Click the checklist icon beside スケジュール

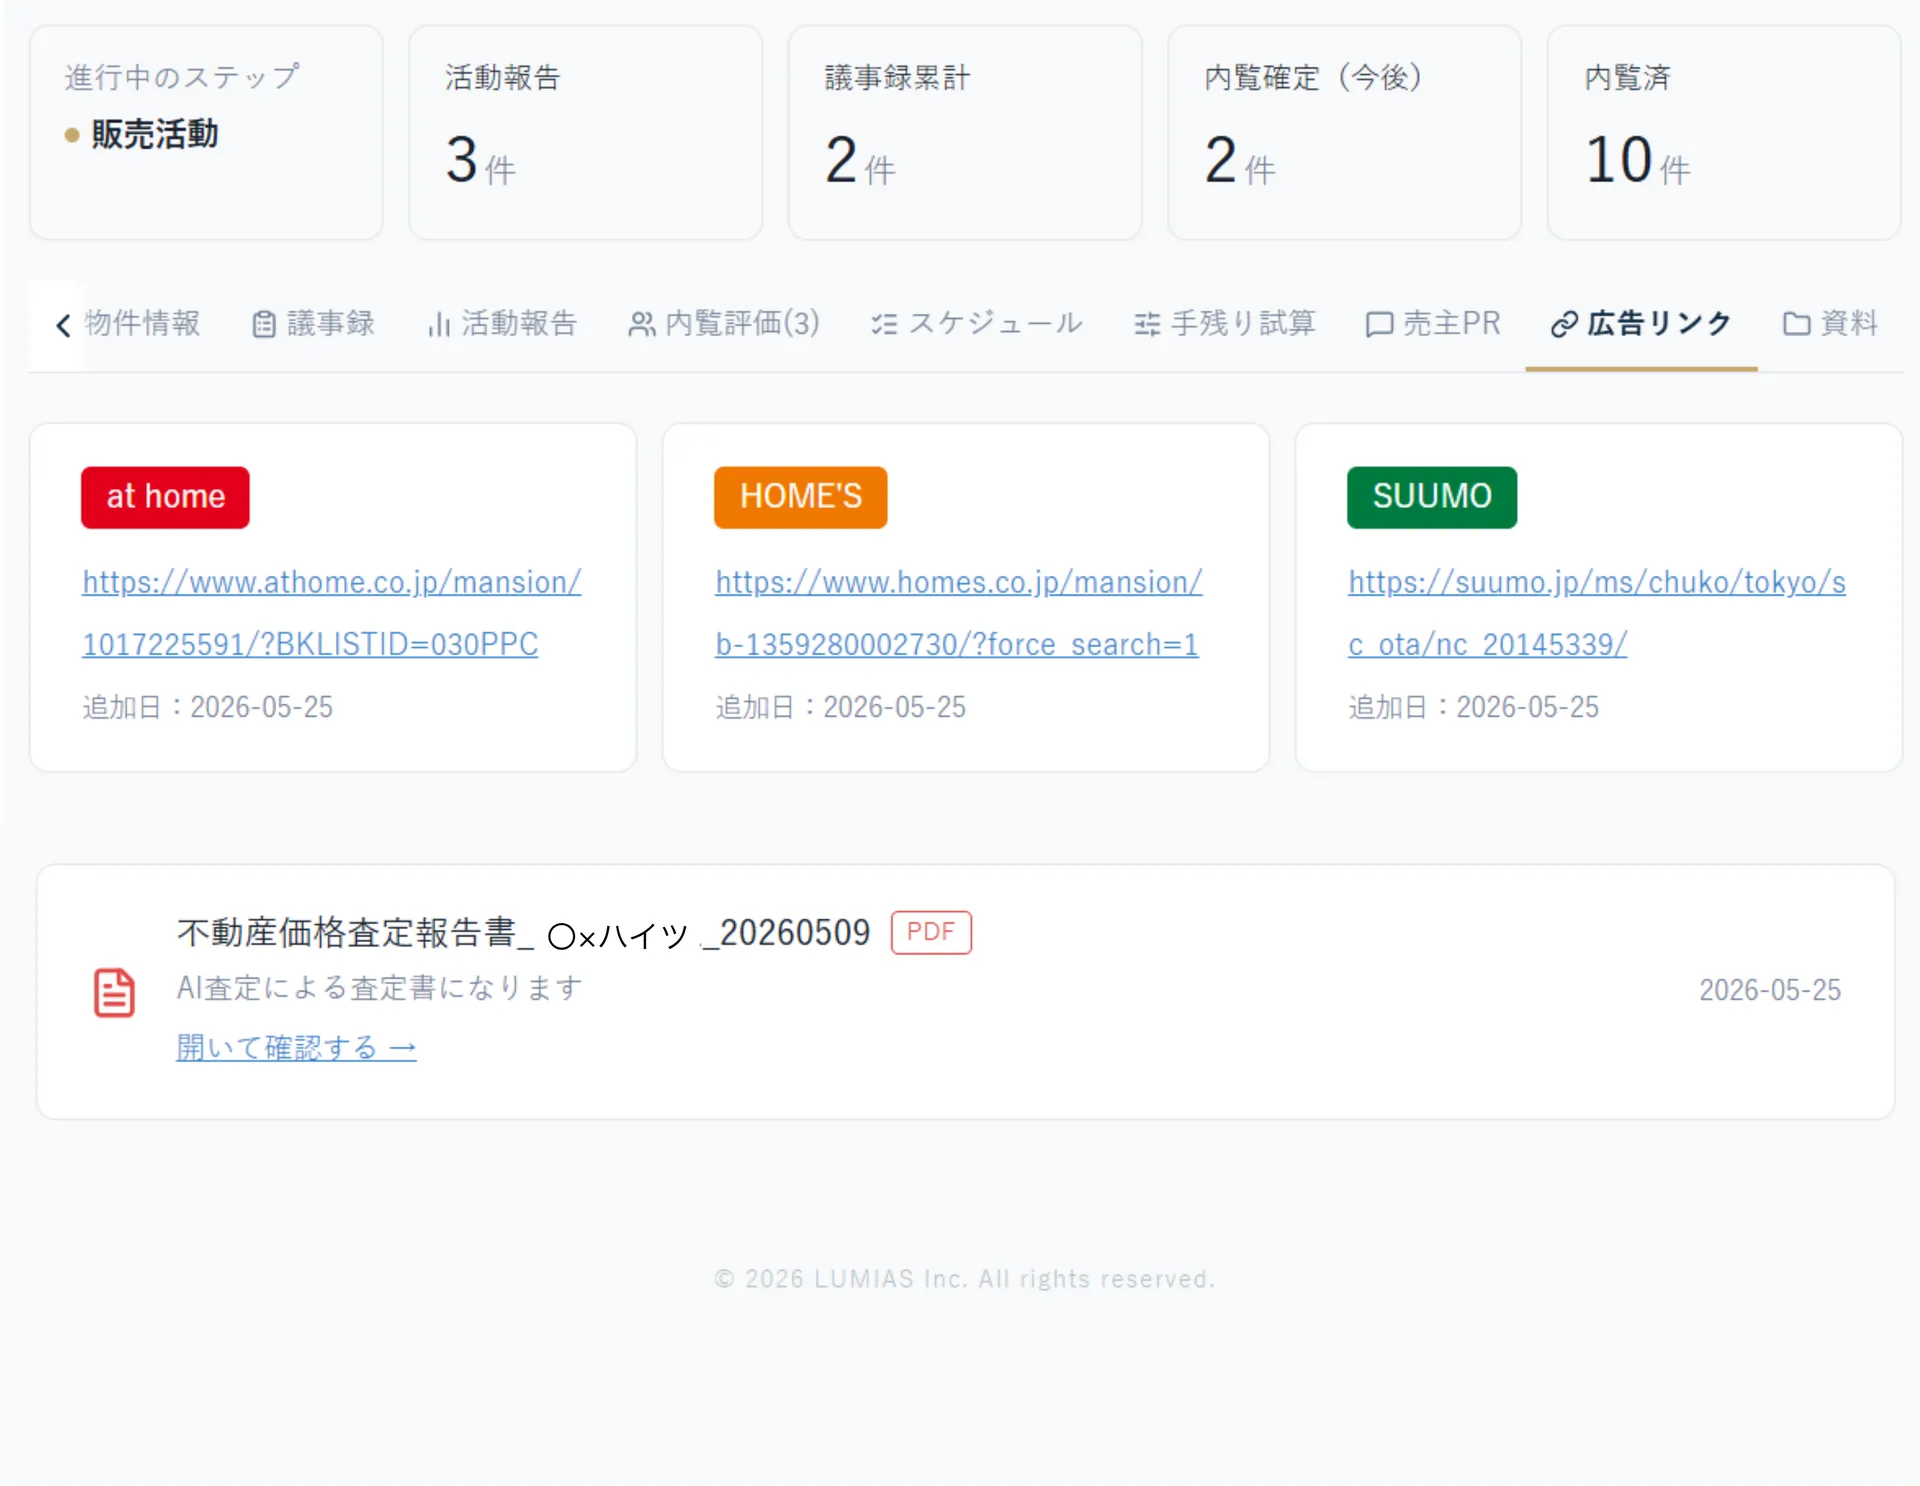(x=884, y=325)
